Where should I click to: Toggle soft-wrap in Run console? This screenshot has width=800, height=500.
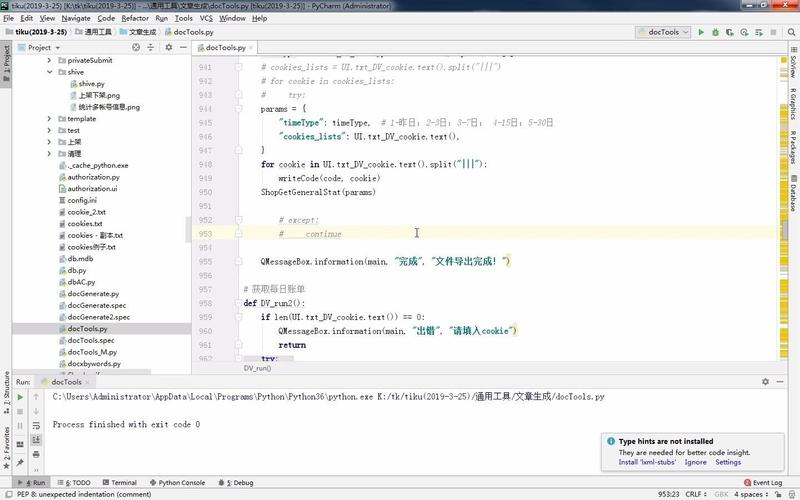[36, 426]
